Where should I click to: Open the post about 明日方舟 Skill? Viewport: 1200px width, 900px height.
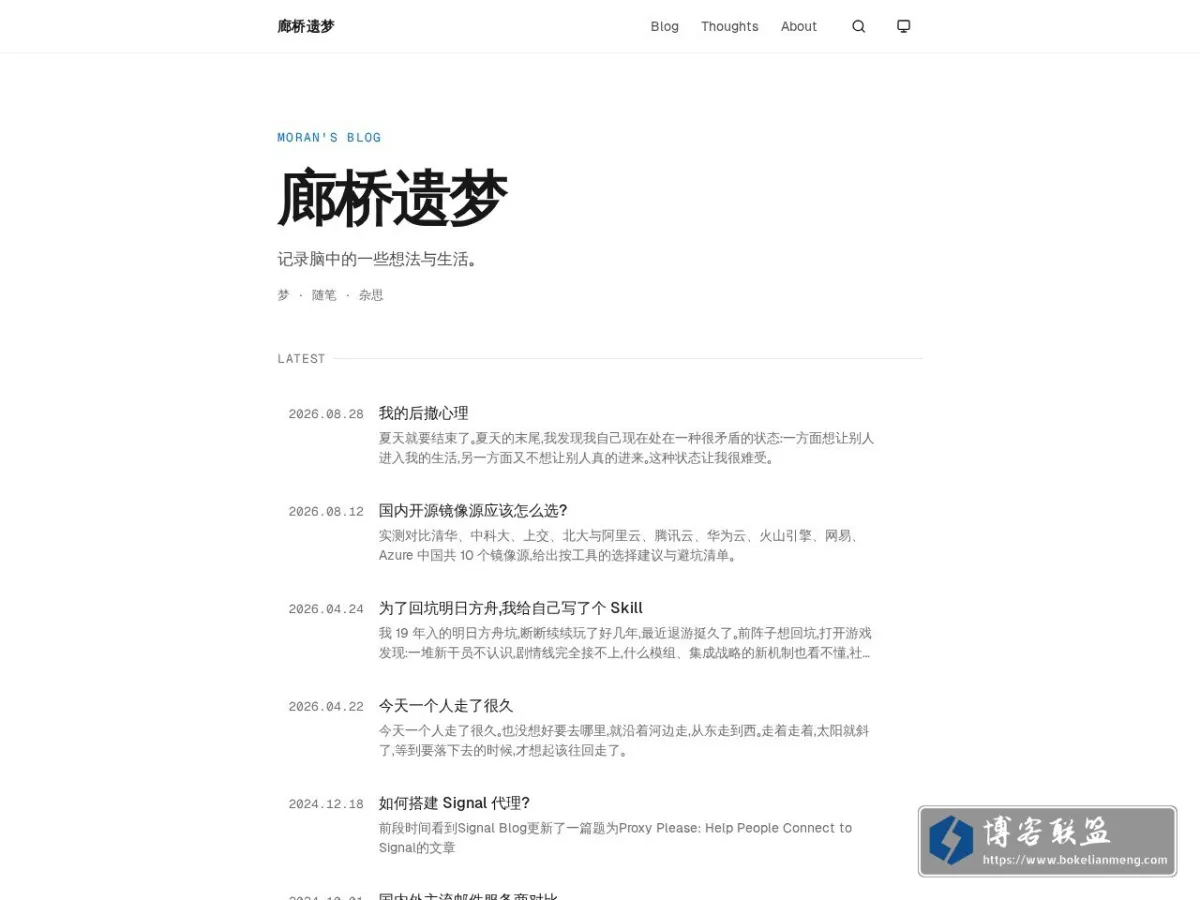pos(510,608)
